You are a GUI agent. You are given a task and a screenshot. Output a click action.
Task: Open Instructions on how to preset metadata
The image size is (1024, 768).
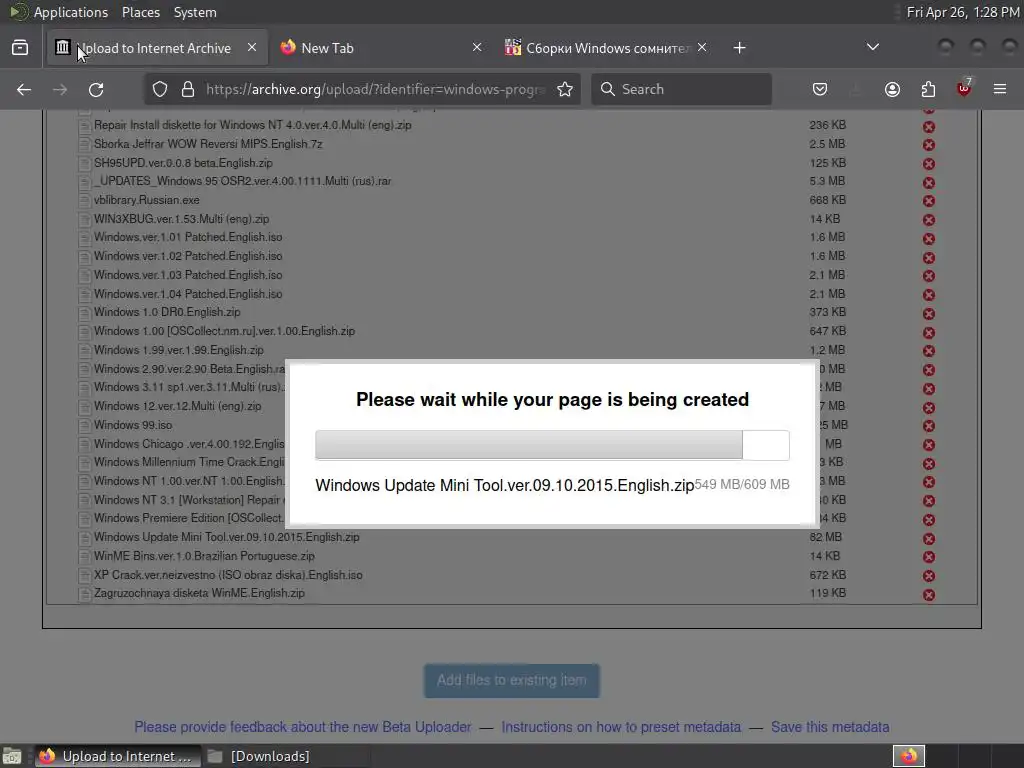[x=621, y=727]
